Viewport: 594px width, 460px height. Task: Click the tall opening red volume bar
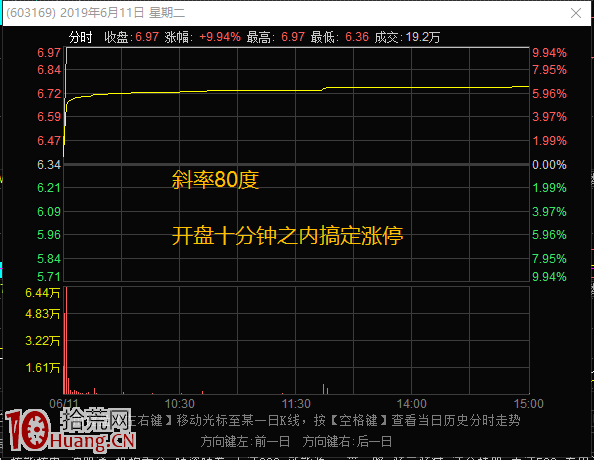[66, 340]
